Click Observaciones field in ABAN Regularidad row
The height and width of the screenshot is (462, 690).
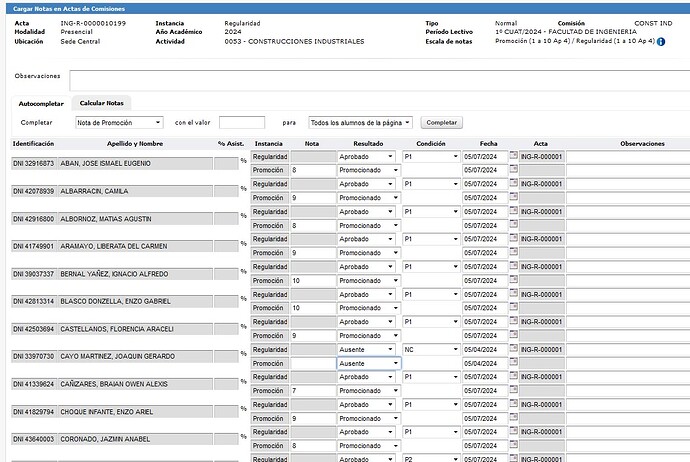pyautogui.click(x=628, y=157)
